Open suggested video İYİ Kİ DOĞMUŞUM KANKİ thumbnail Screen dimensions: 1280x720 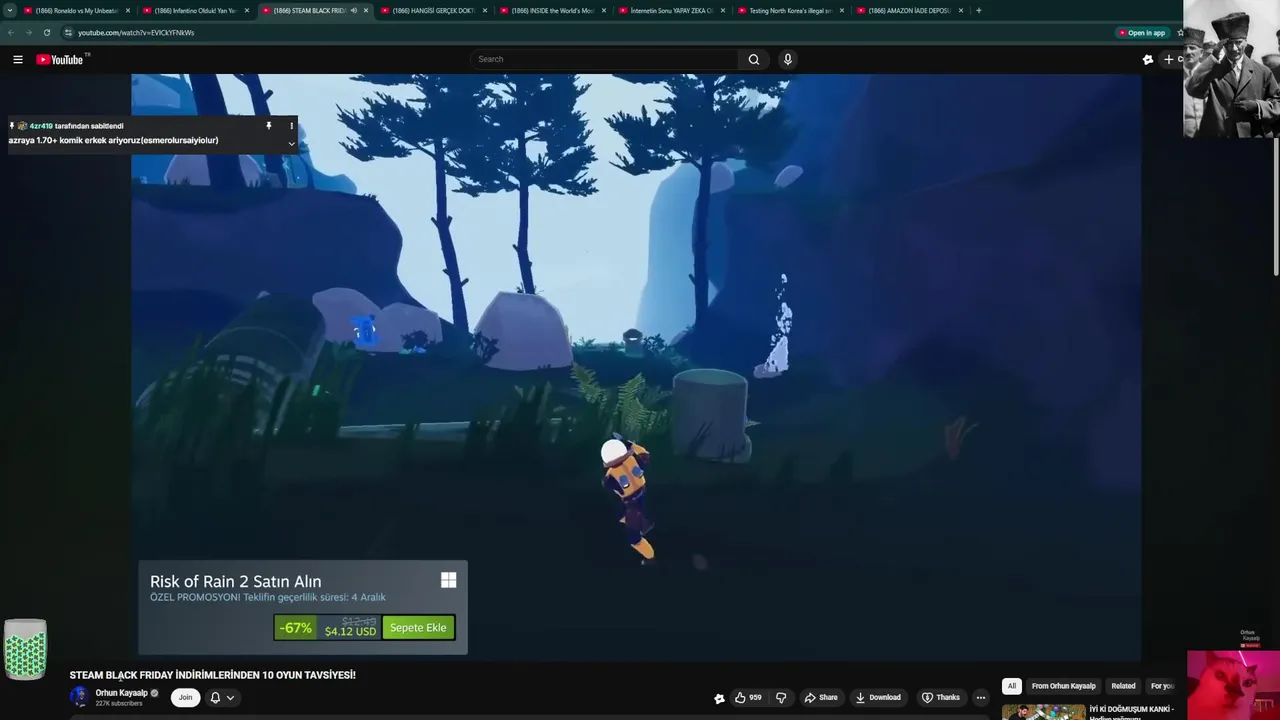tap(1043, 712)
